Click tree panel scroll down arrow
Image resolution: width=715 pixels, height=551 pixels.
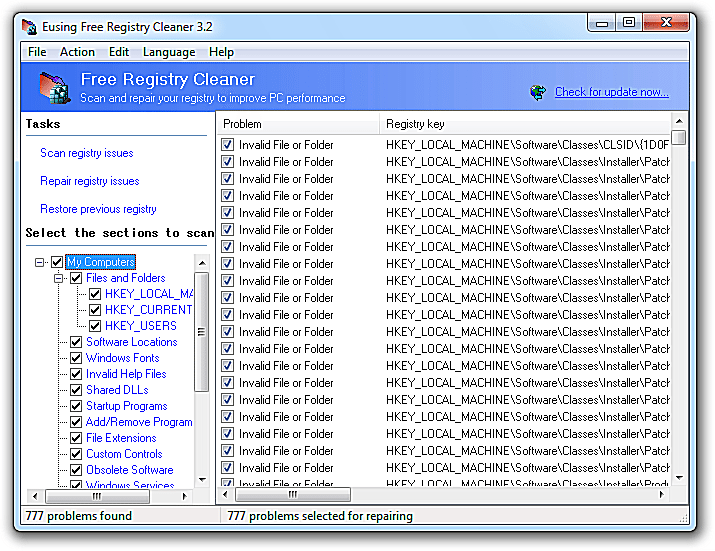202,479
